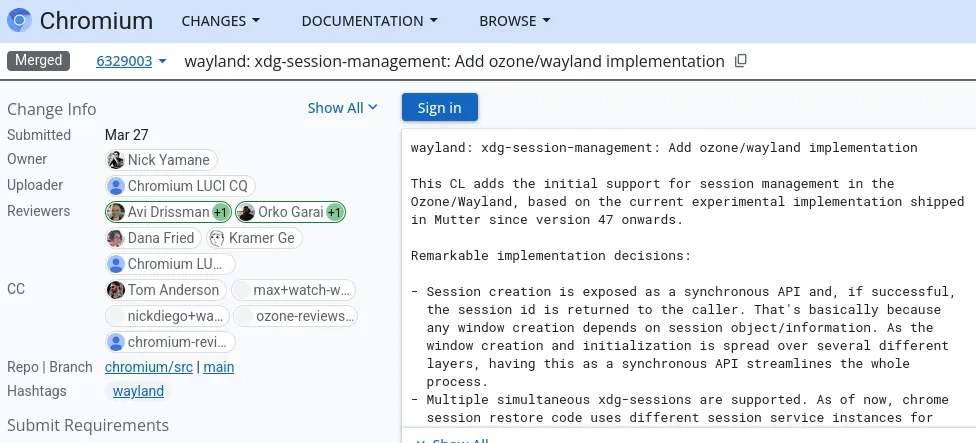The image size is (976, 443).
Task: Open the DOCUMENTATION menu
Action: (x=369, y=20)
